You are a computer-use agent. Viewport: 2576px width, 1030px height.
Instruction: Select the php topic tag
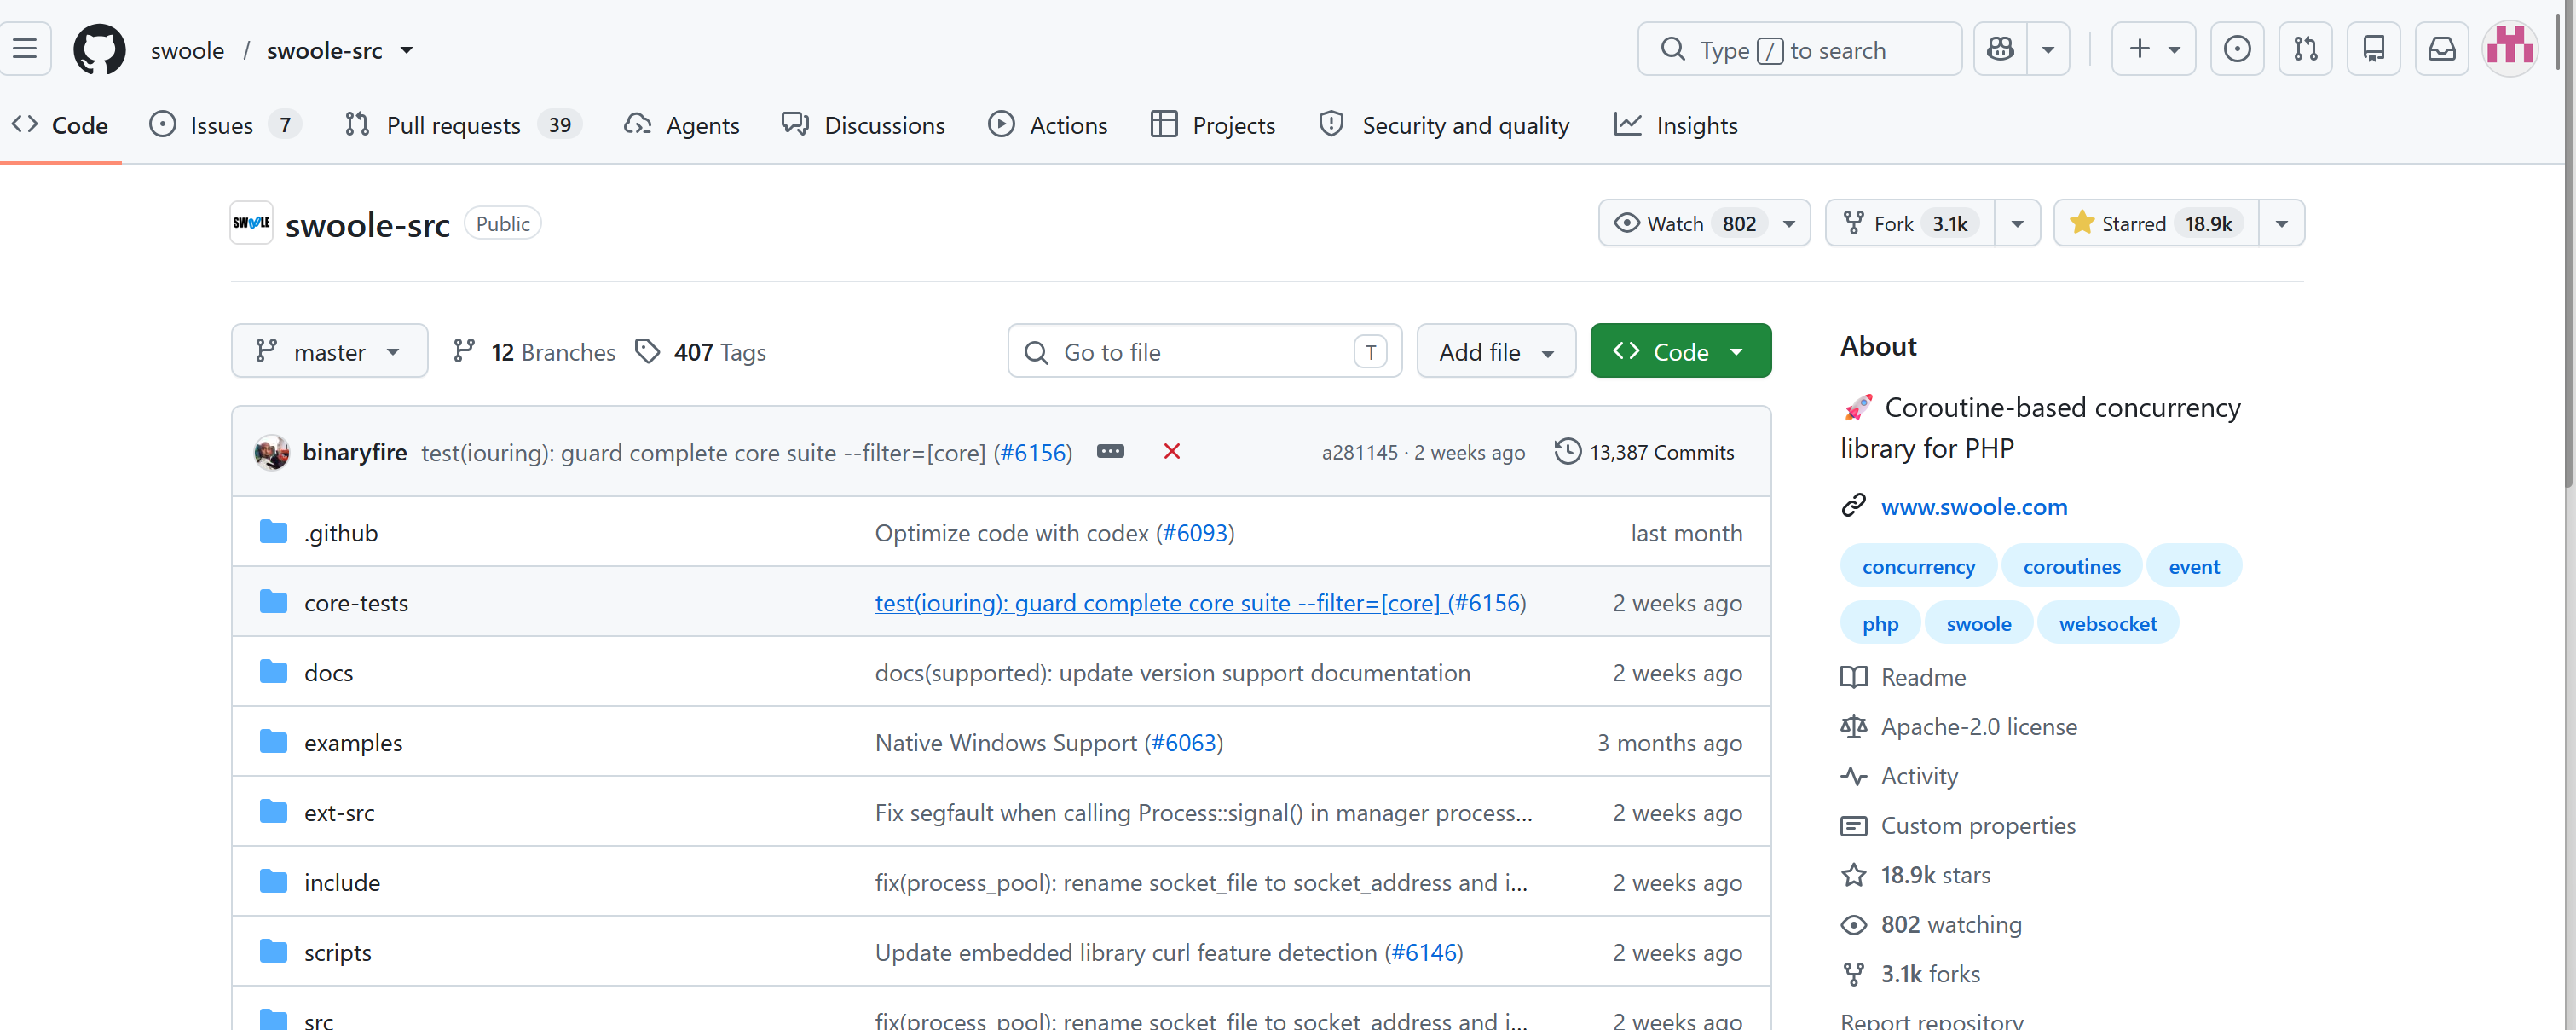[1880, 623]
